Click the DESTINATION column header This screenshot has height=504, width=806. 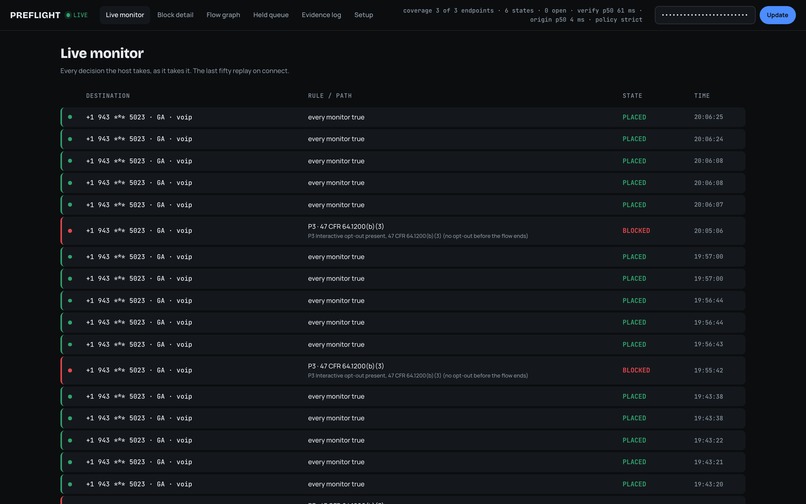click(x=108, y=96)
